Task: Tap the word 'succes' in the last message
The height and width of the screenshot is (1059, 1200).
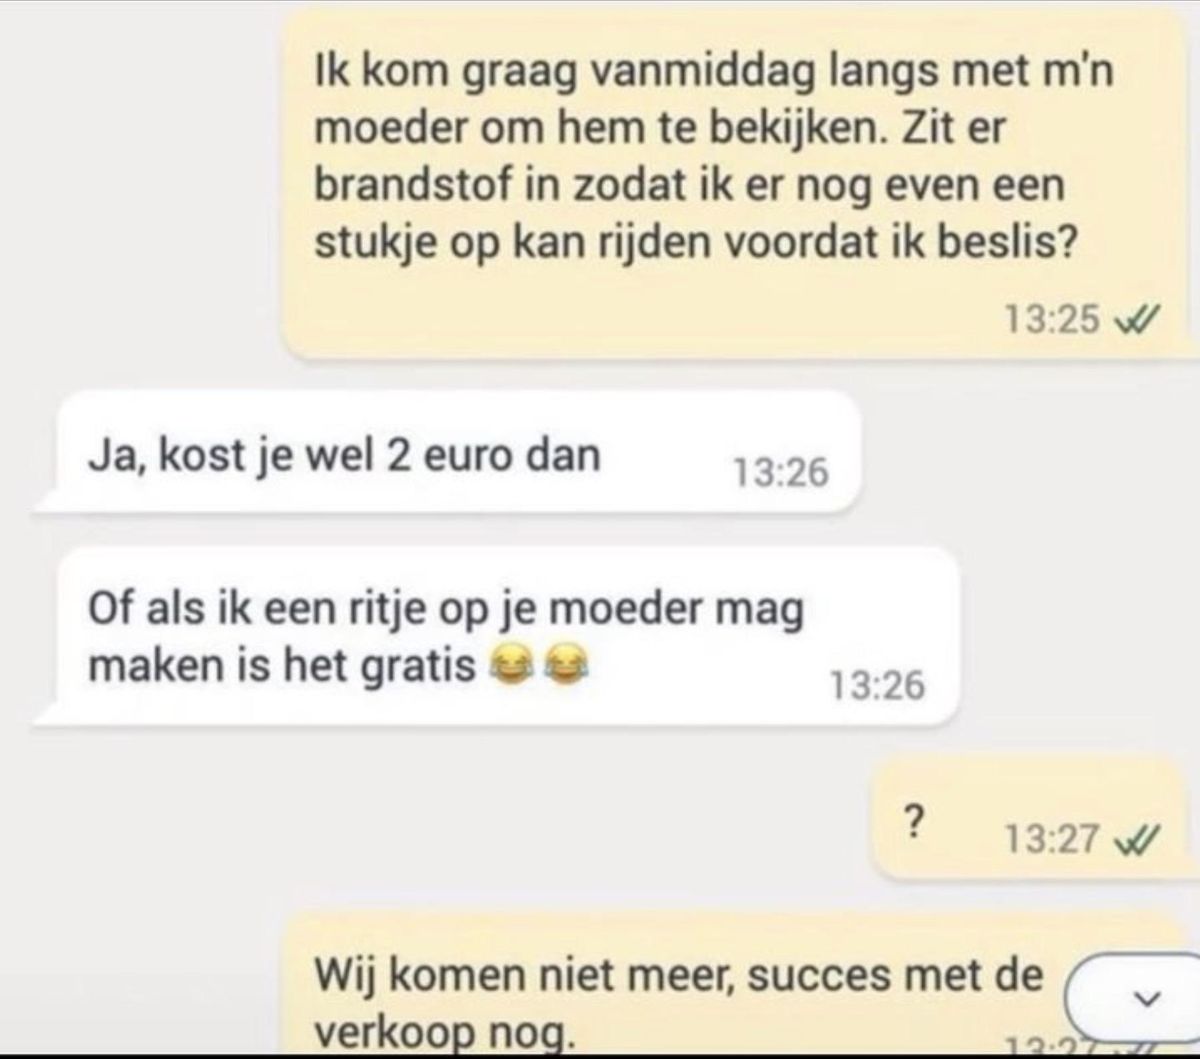Action: (x=817, y=973)
